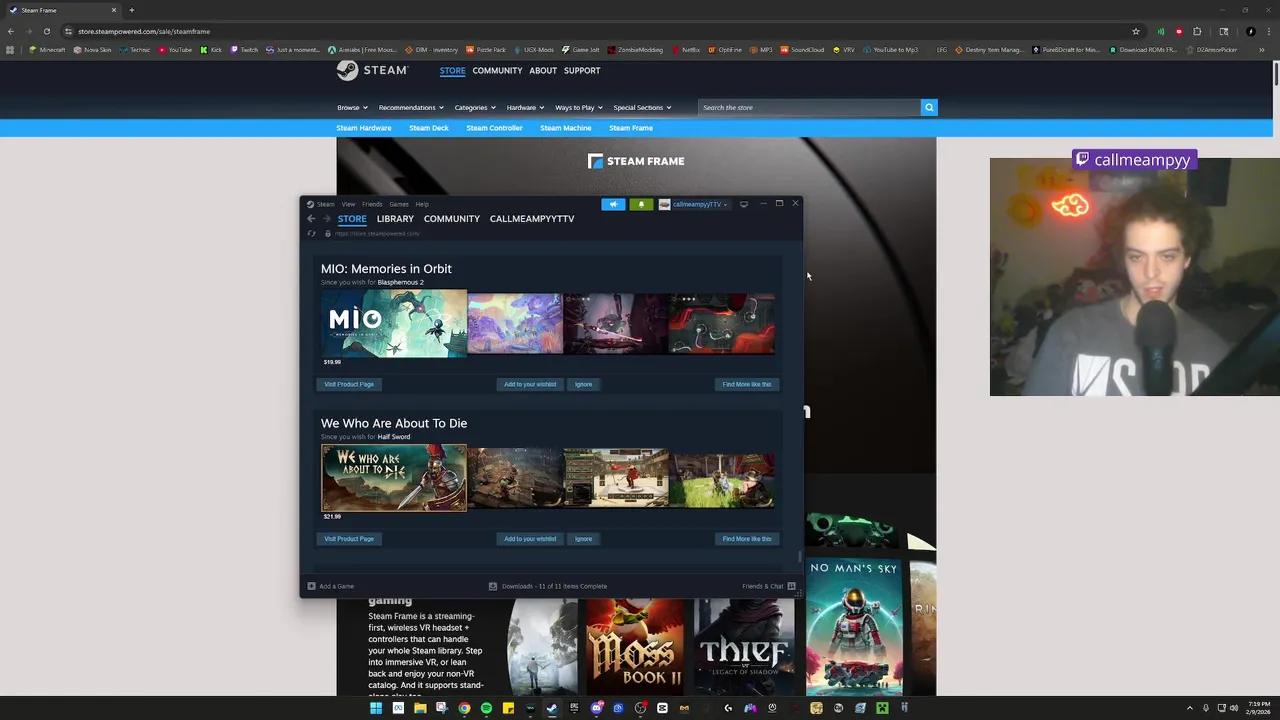Image resolution: width=1280 pixels, height=720 pixels.
Task: Click the back arrow in Steam client
Action: pos(311,219)
